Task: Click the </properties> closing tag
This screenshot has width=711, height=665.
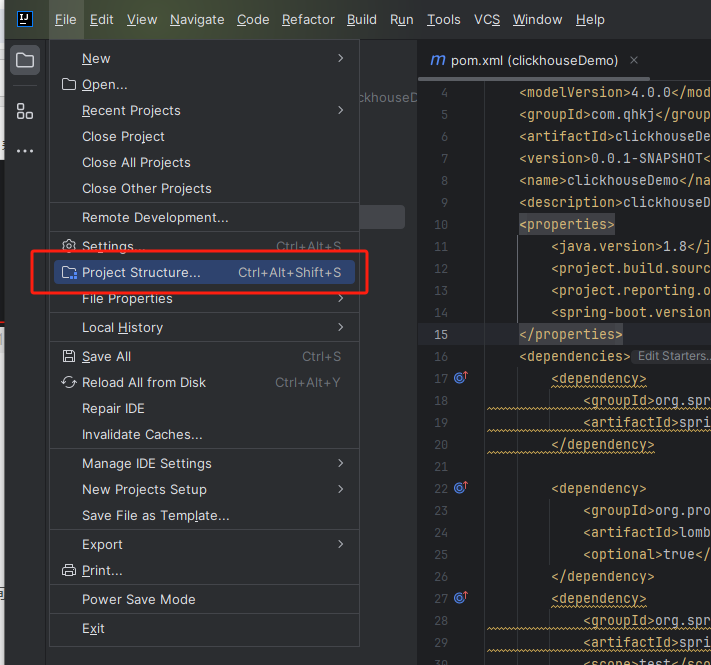Action: [571, 335]
